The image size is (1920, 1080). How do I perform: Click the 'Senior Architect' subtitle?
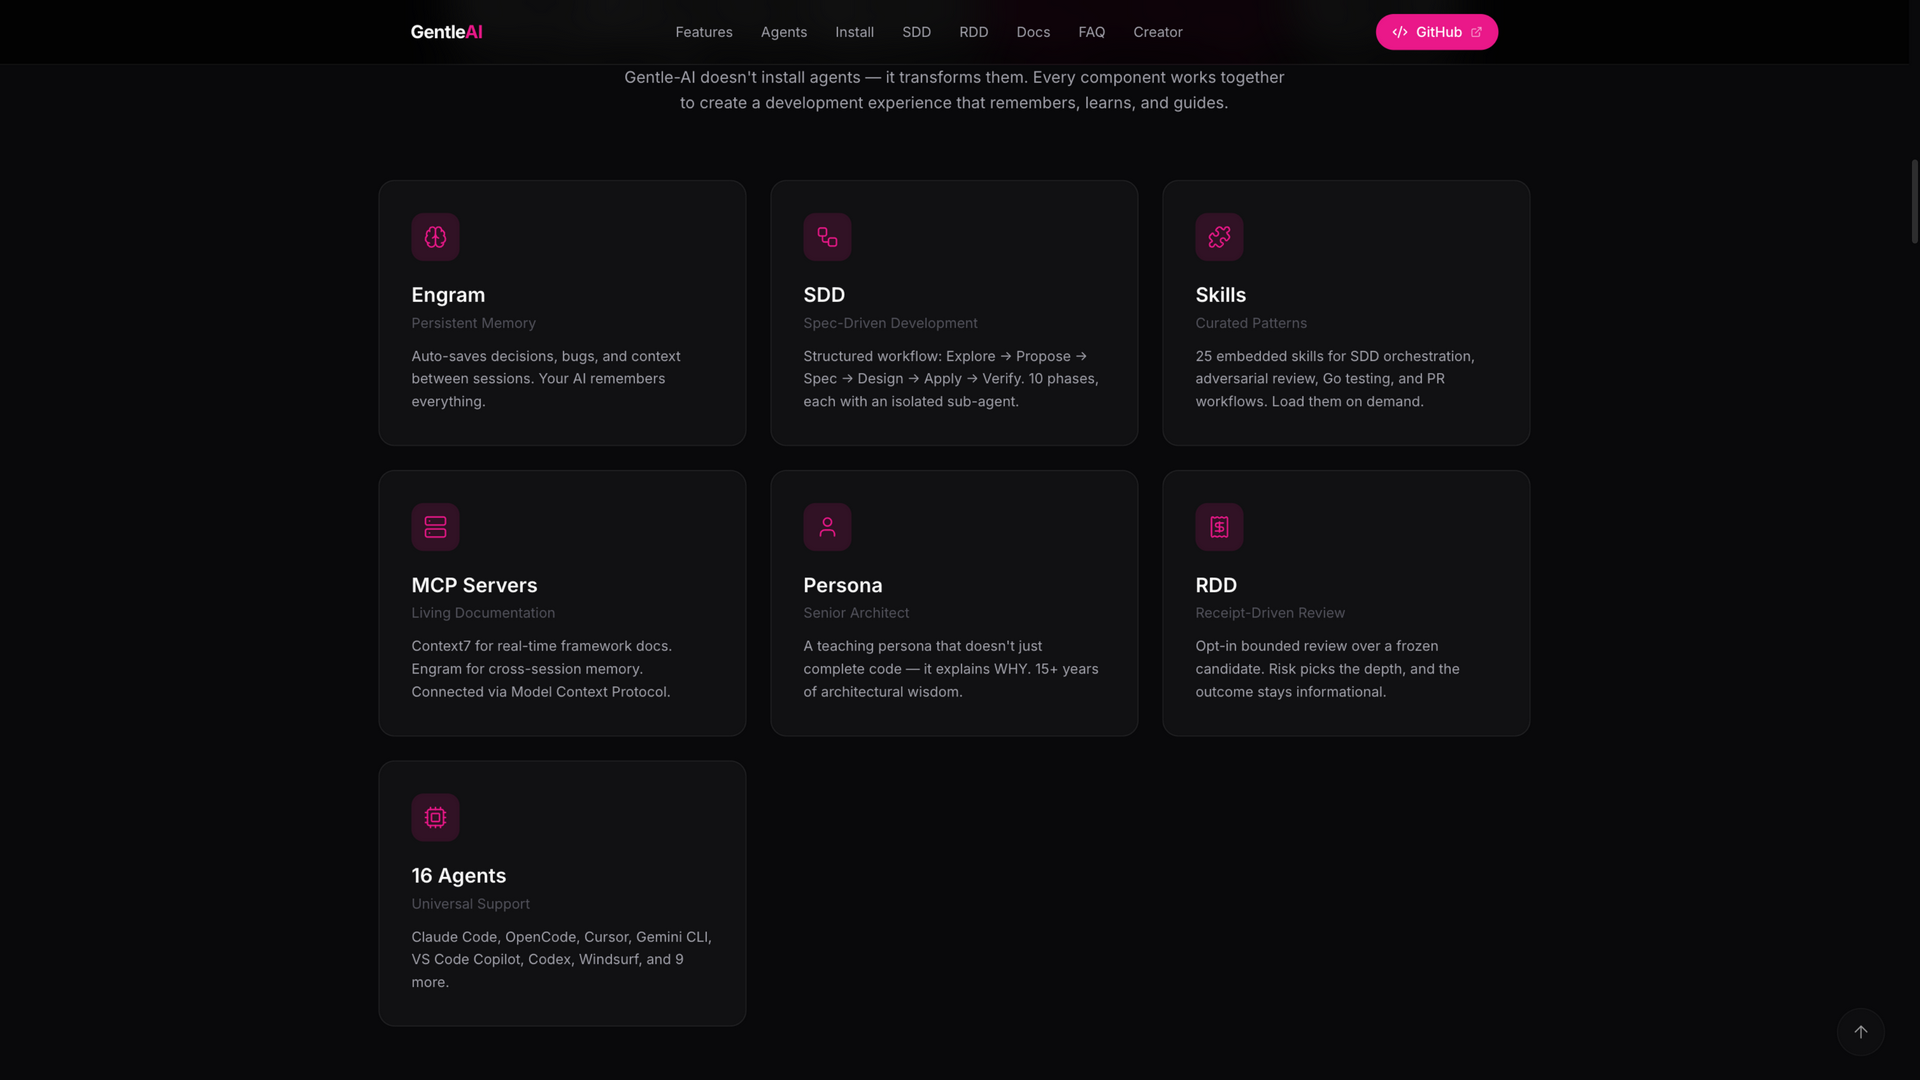tap(856, 613)
